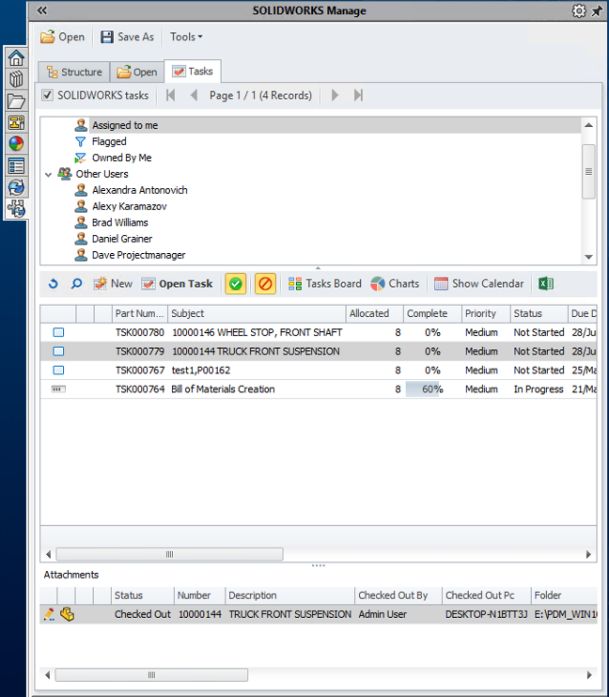Open the Tools dropdown menu

click(186, 37)
